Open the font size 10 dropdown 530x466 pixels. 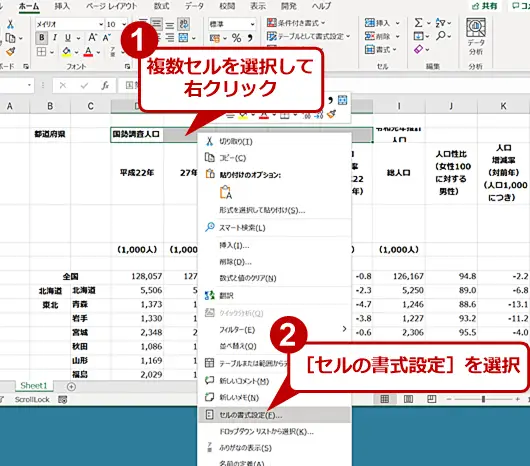pyautogui.click(x=124, y=24)
